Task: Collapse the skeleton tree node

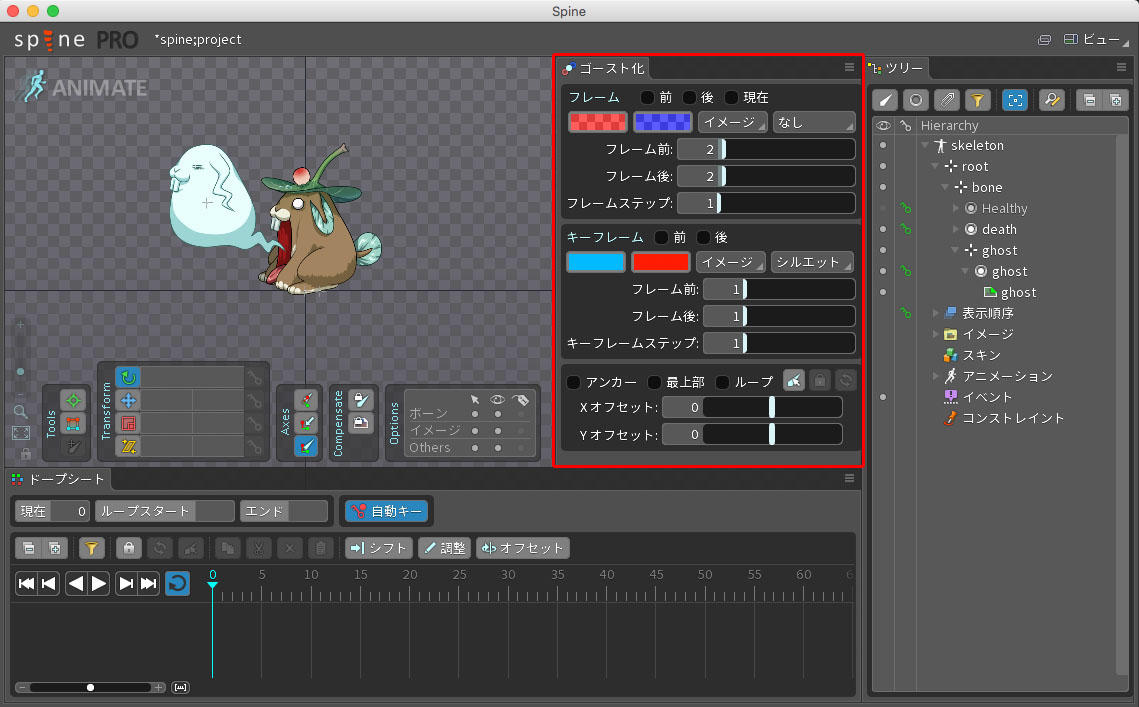Action: (x=925, y=145)
